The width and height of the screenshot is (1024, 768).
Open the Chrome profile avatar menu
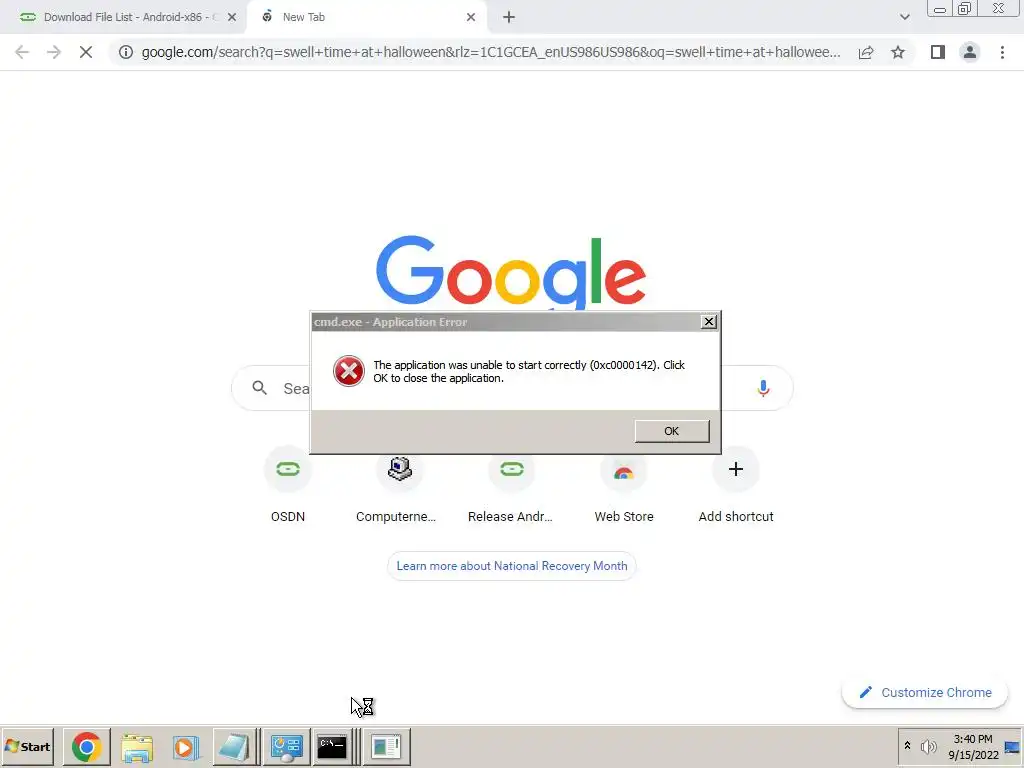(x=970, y=52)
